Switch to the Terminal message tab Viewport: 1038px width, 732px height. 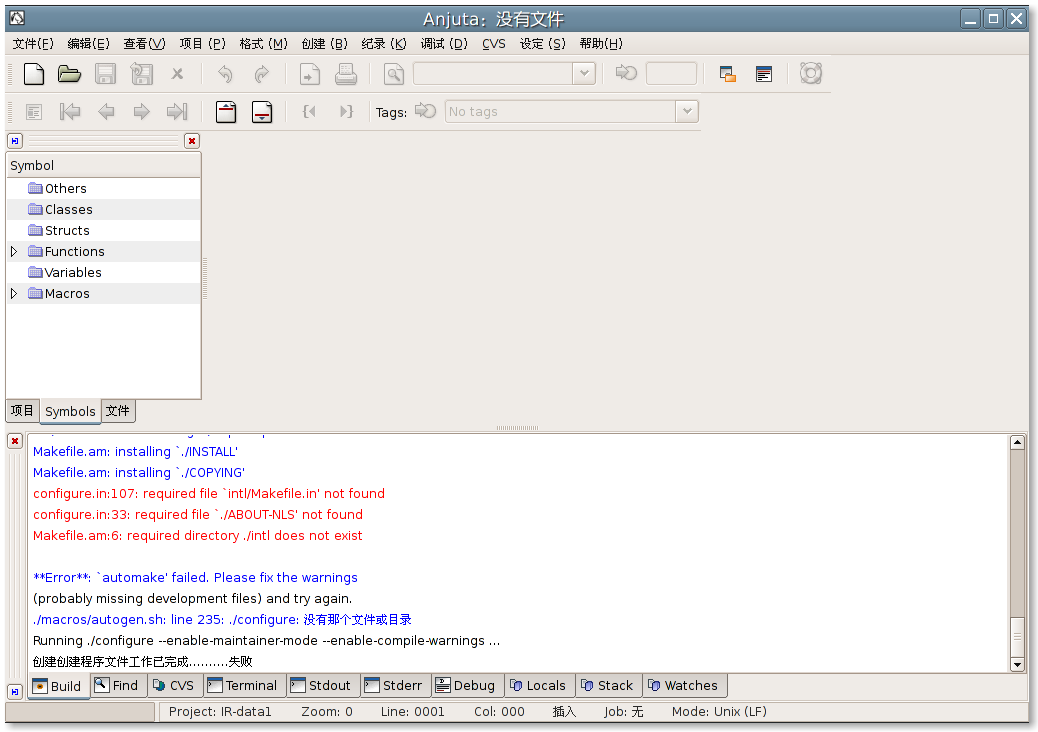pyautogui.click(x=243, y=686)
